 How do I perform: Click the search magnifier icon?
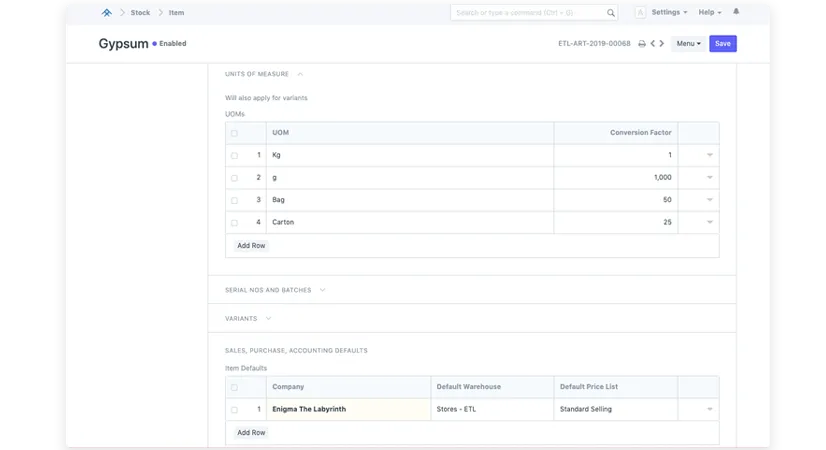(611, 13)
